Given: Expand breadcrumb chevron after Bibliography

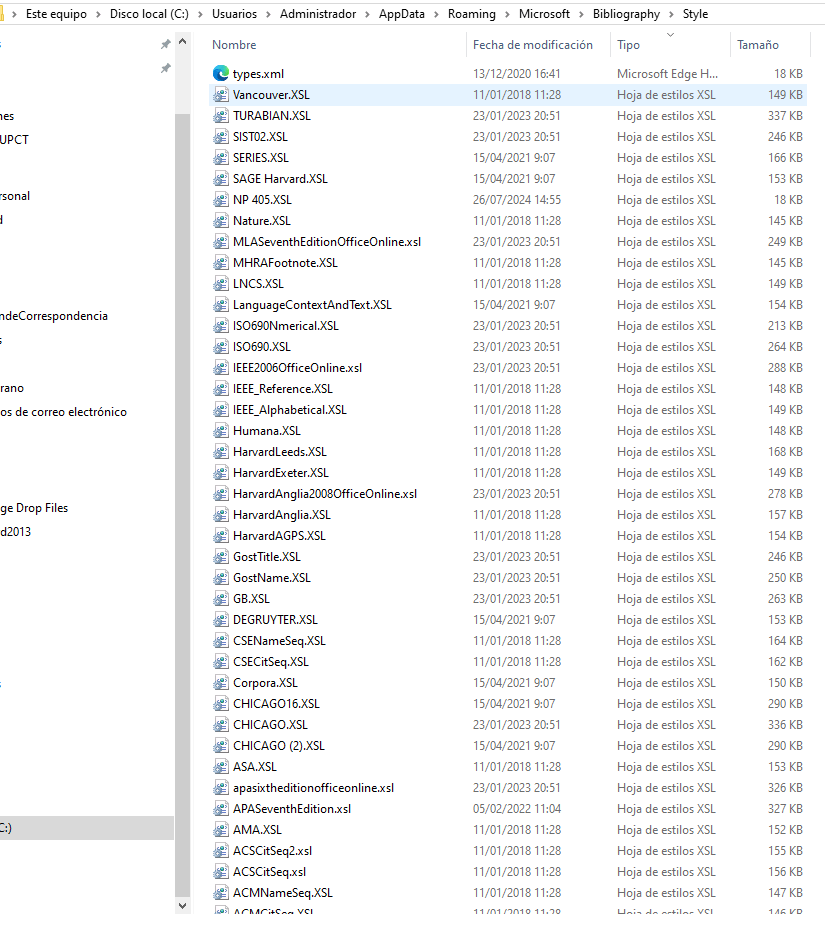Looking at the screenshot, I should coord(672,14).
